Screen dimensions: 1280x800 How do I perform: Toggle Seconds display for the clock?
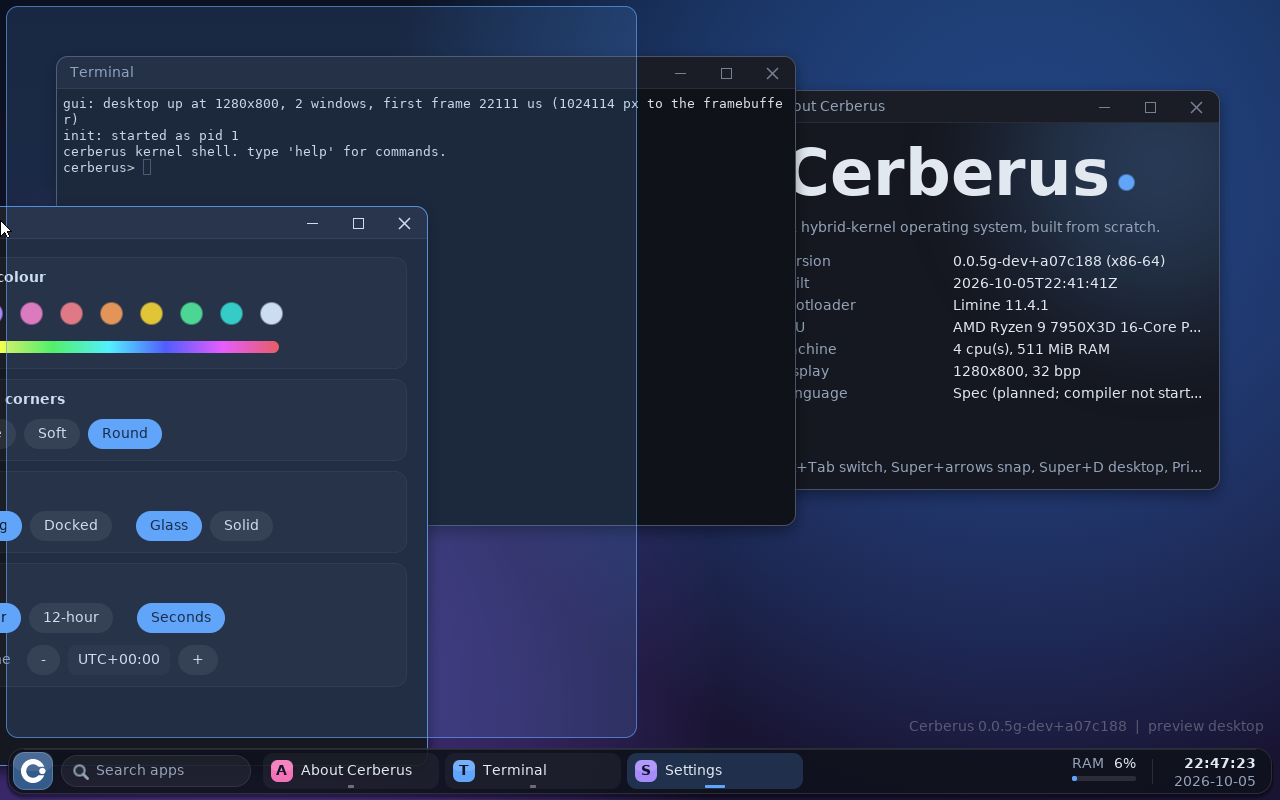click(x=181, y=617)
